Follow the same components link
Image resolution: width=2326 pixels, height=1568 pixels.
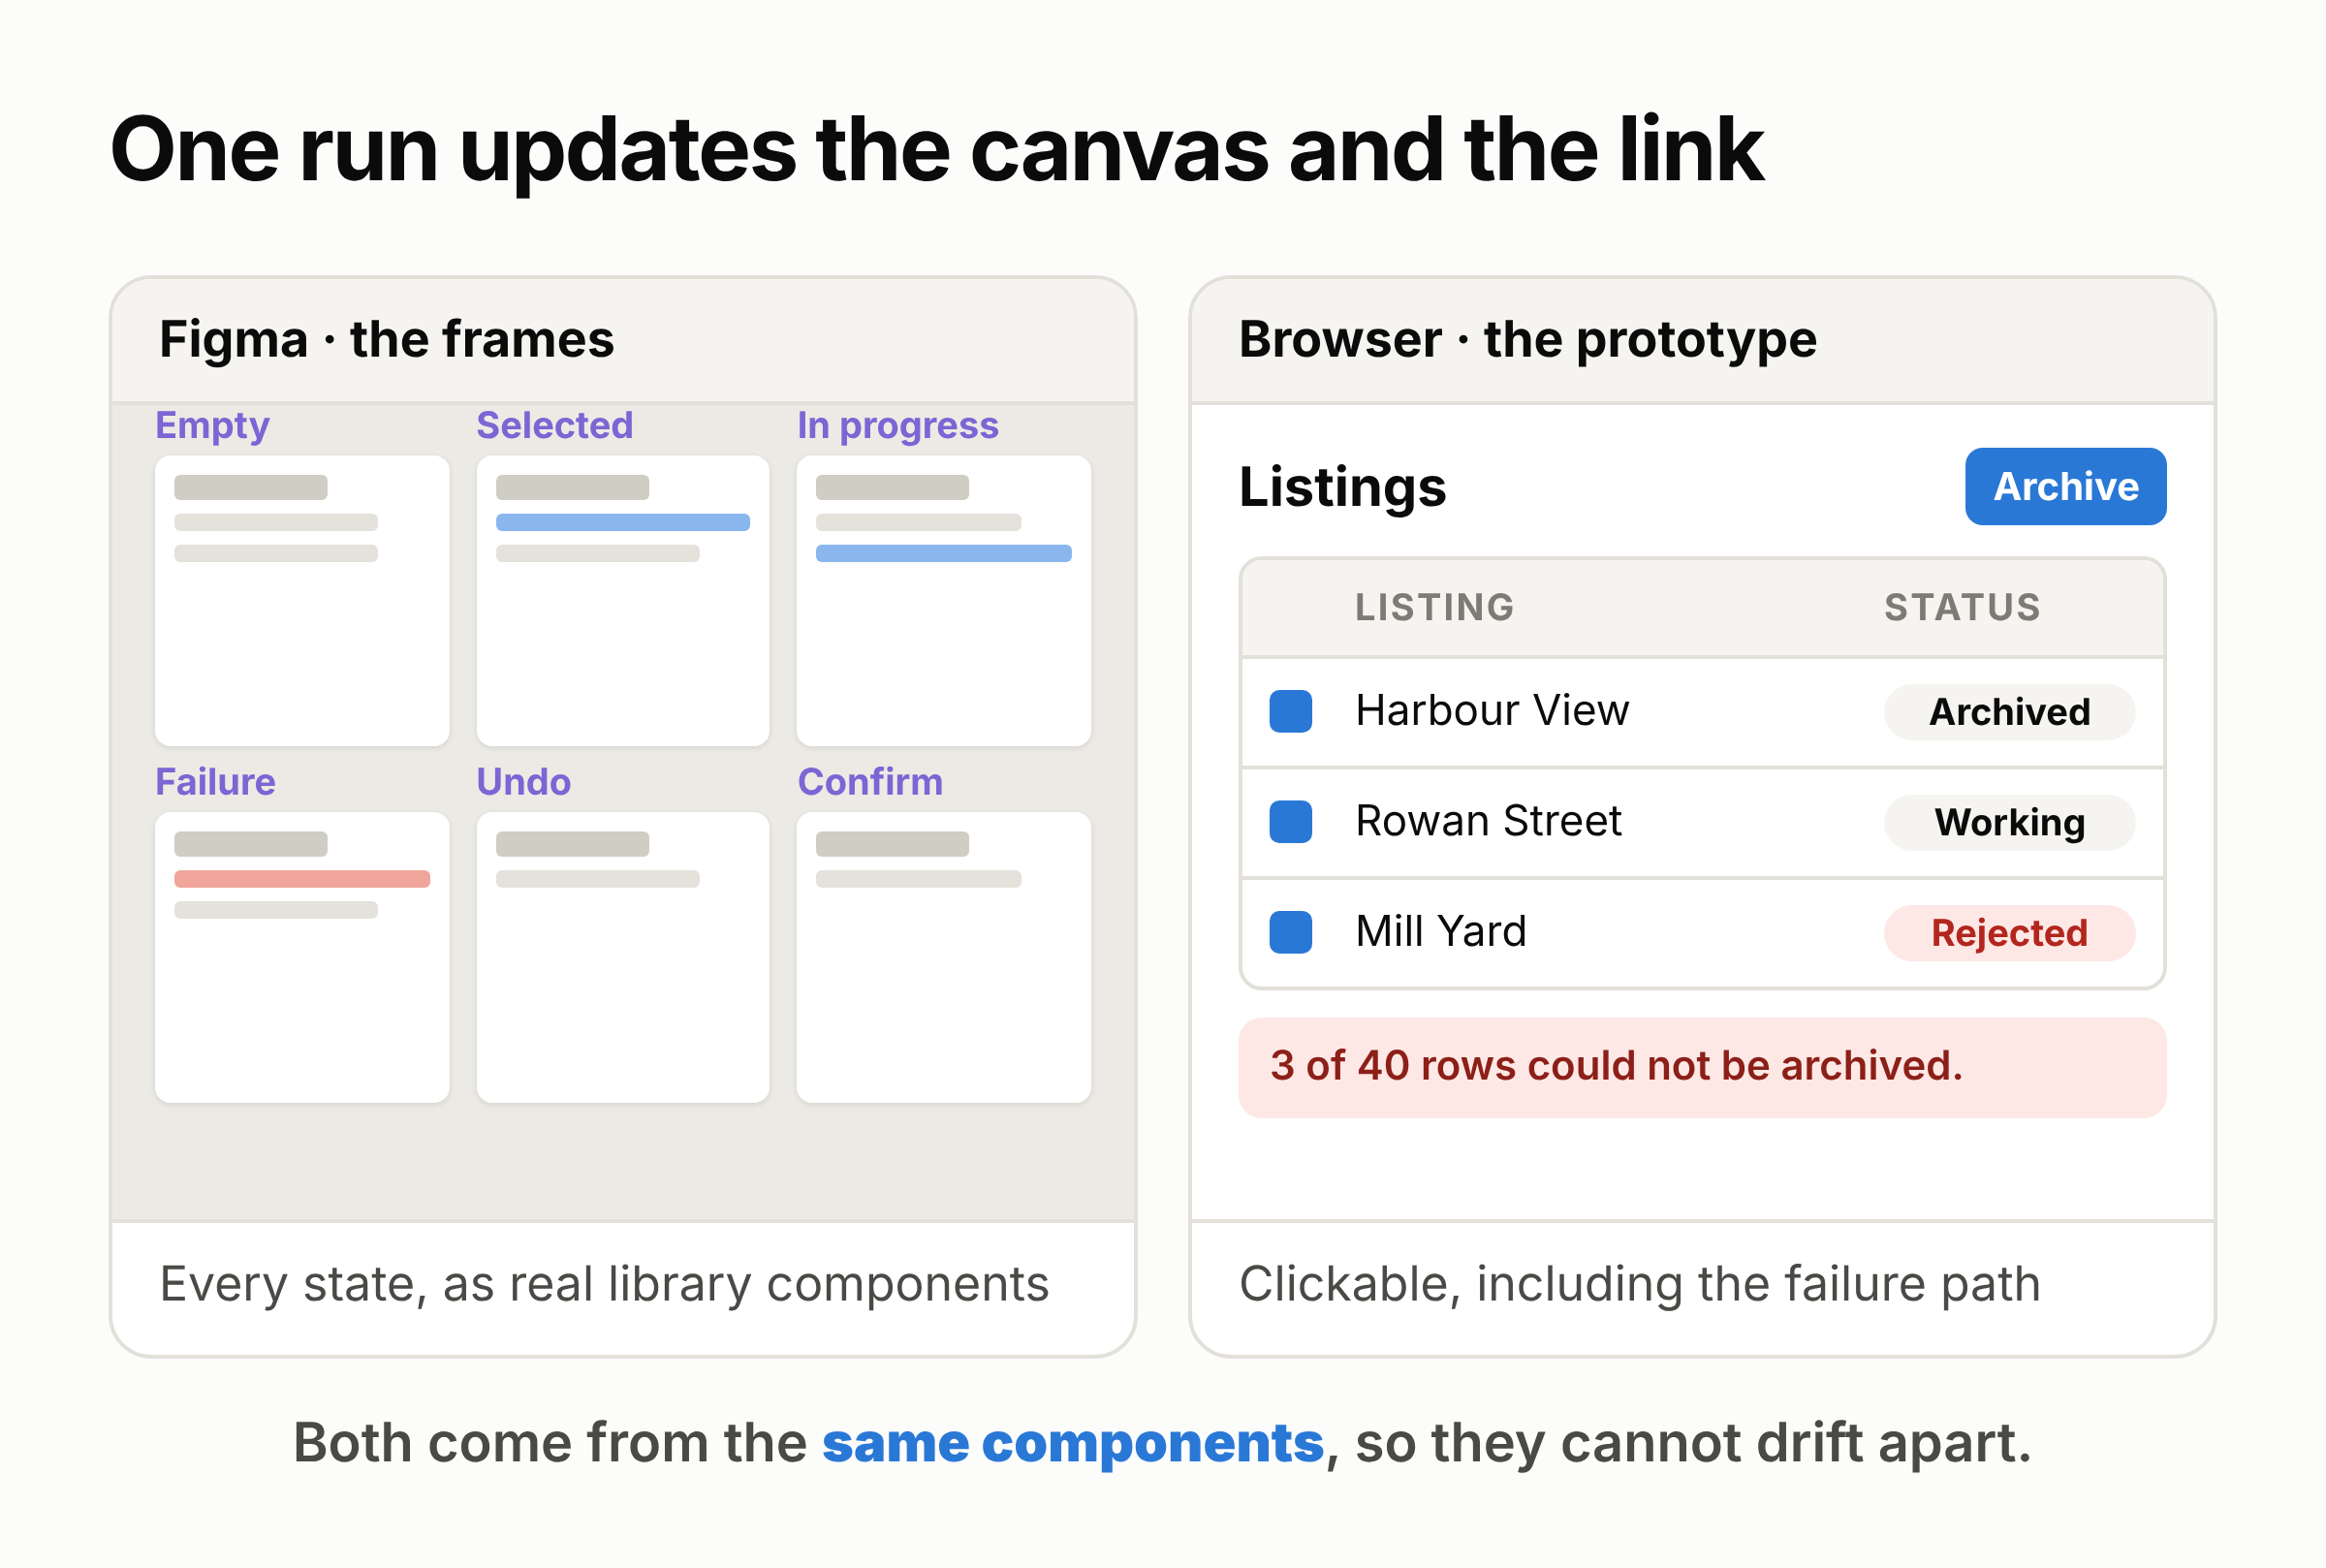pyautogui.click(x=1072, y=1443)
